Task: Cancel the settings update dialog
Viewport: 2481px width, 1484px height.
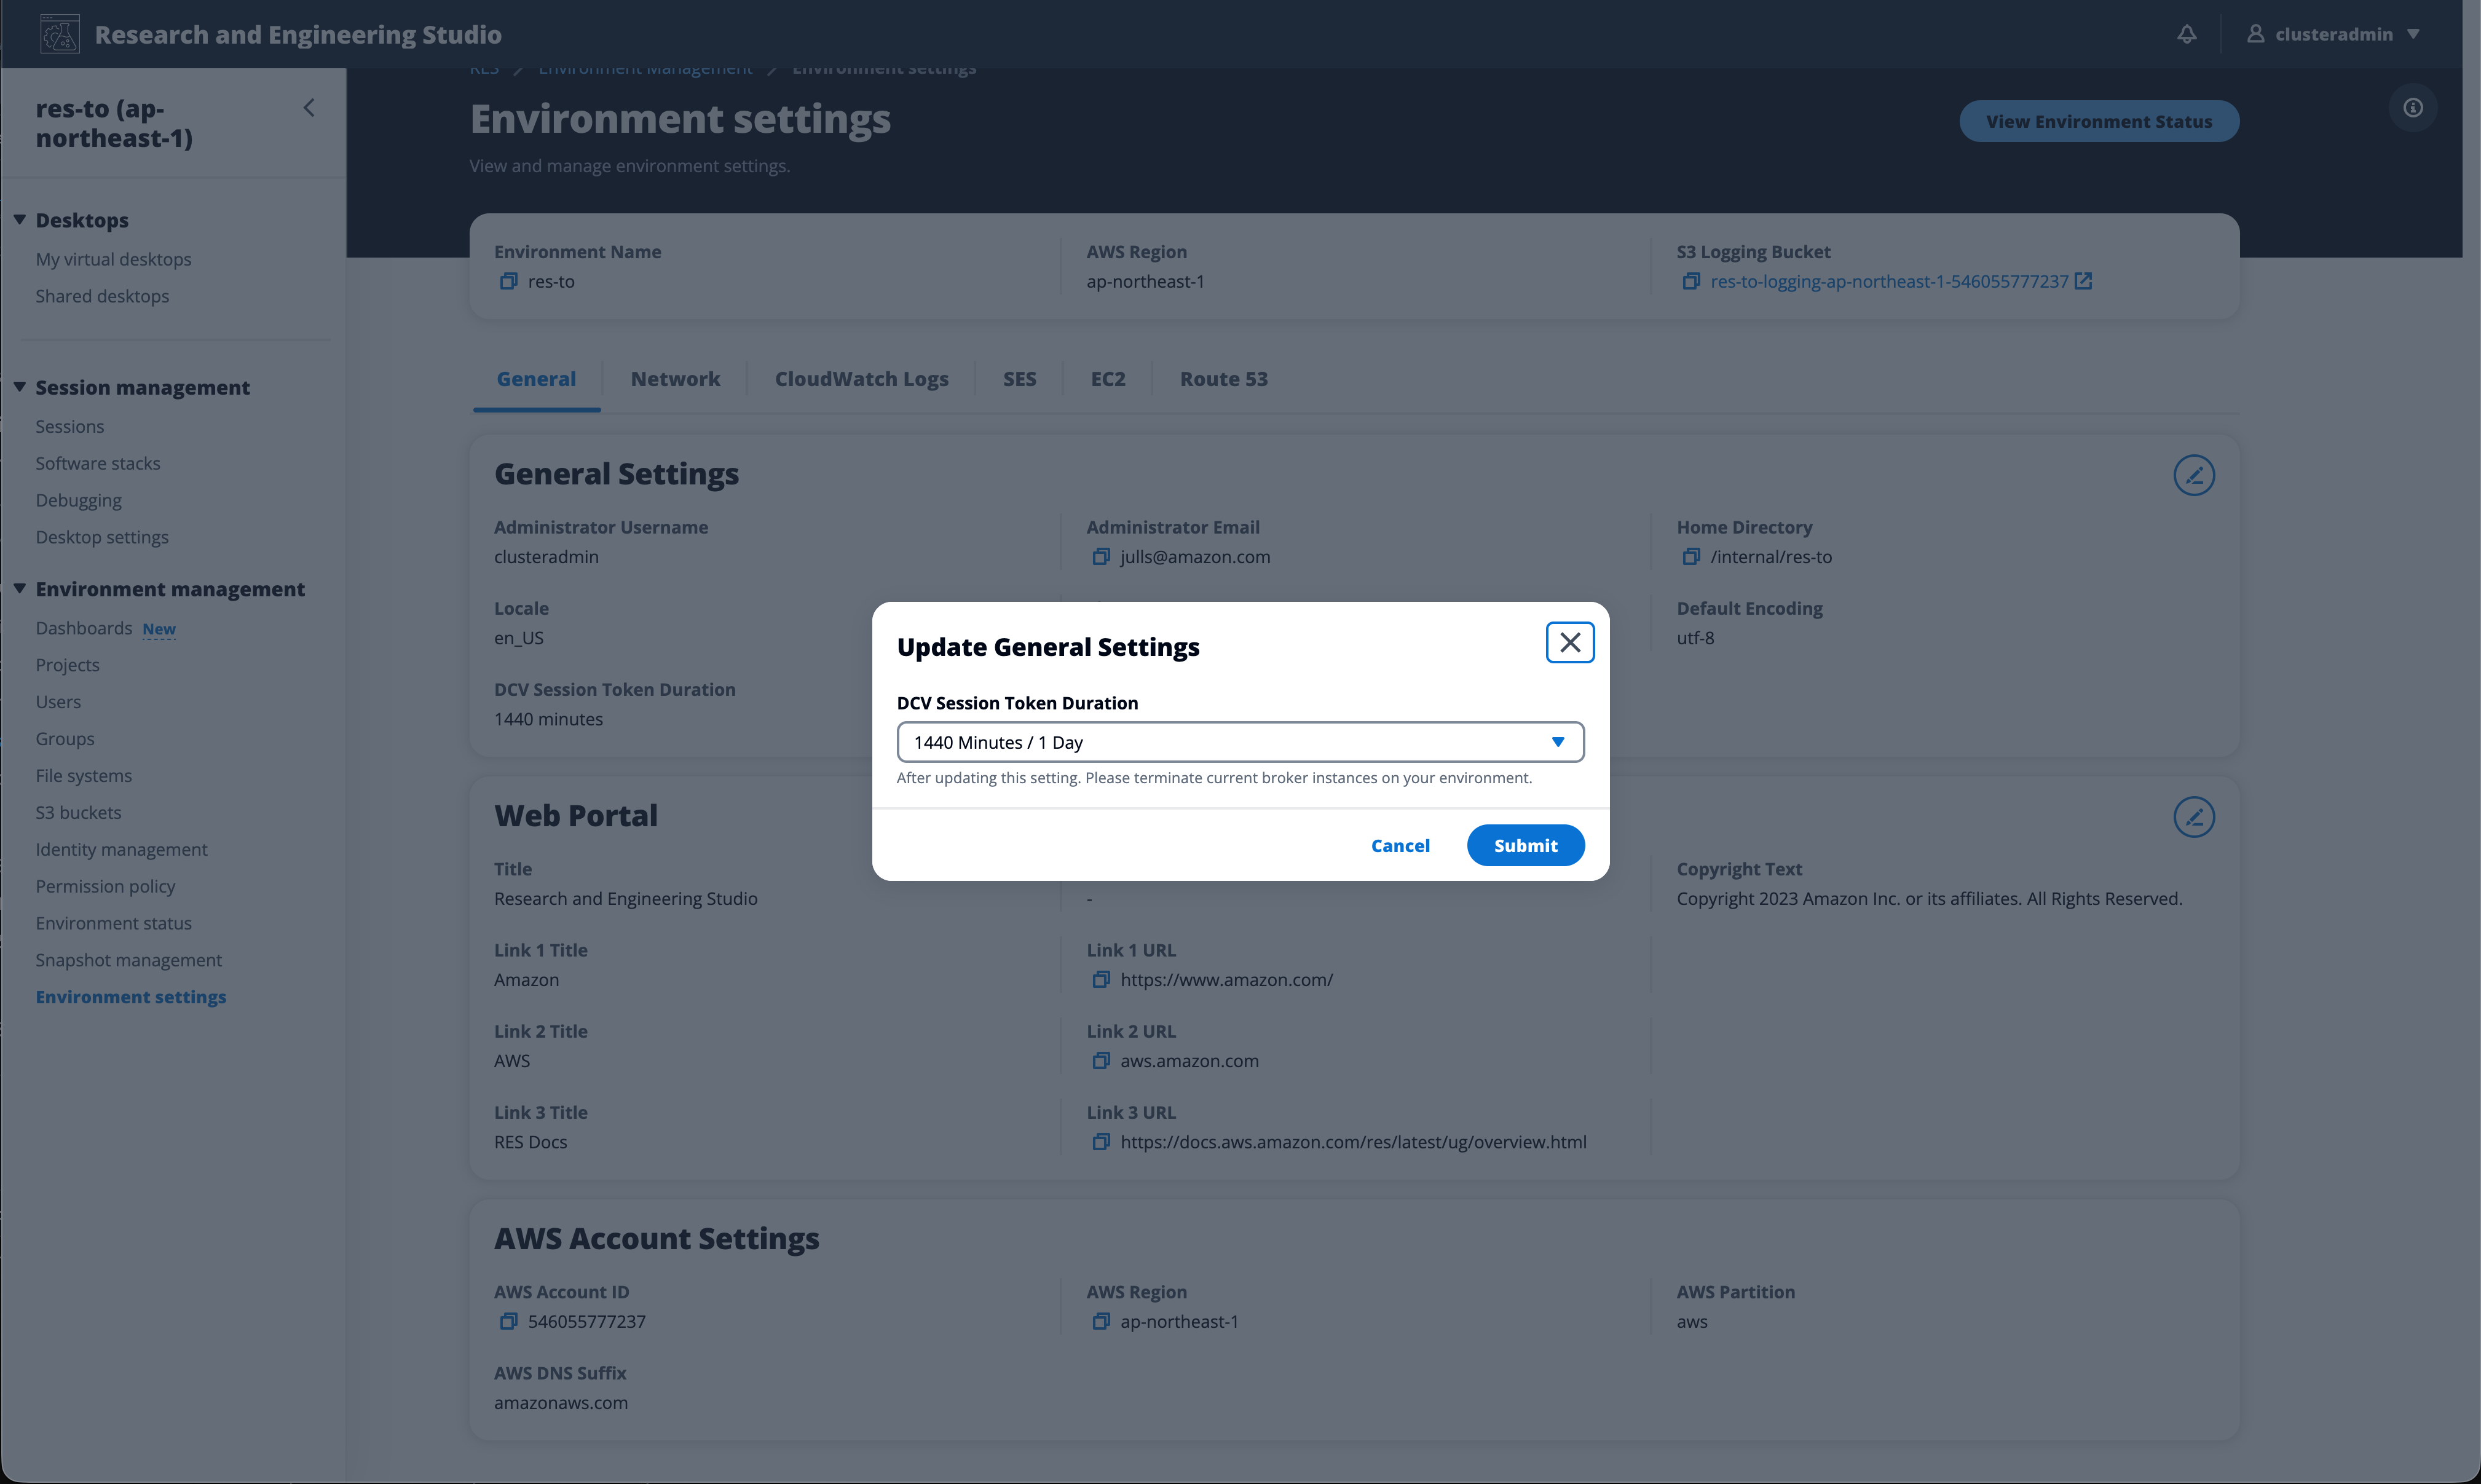Action: [x=1399, y=845]
